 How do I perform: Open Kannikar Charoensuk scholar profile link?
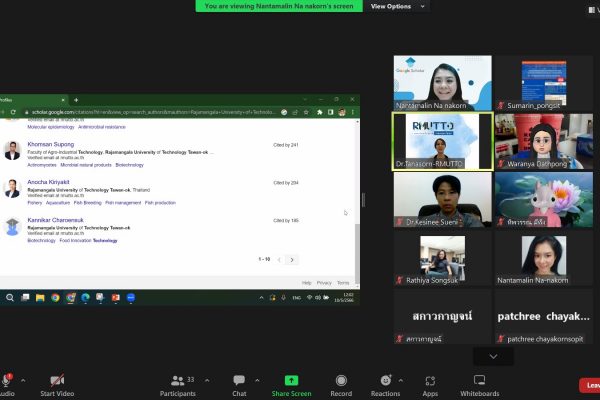[55, 220]
